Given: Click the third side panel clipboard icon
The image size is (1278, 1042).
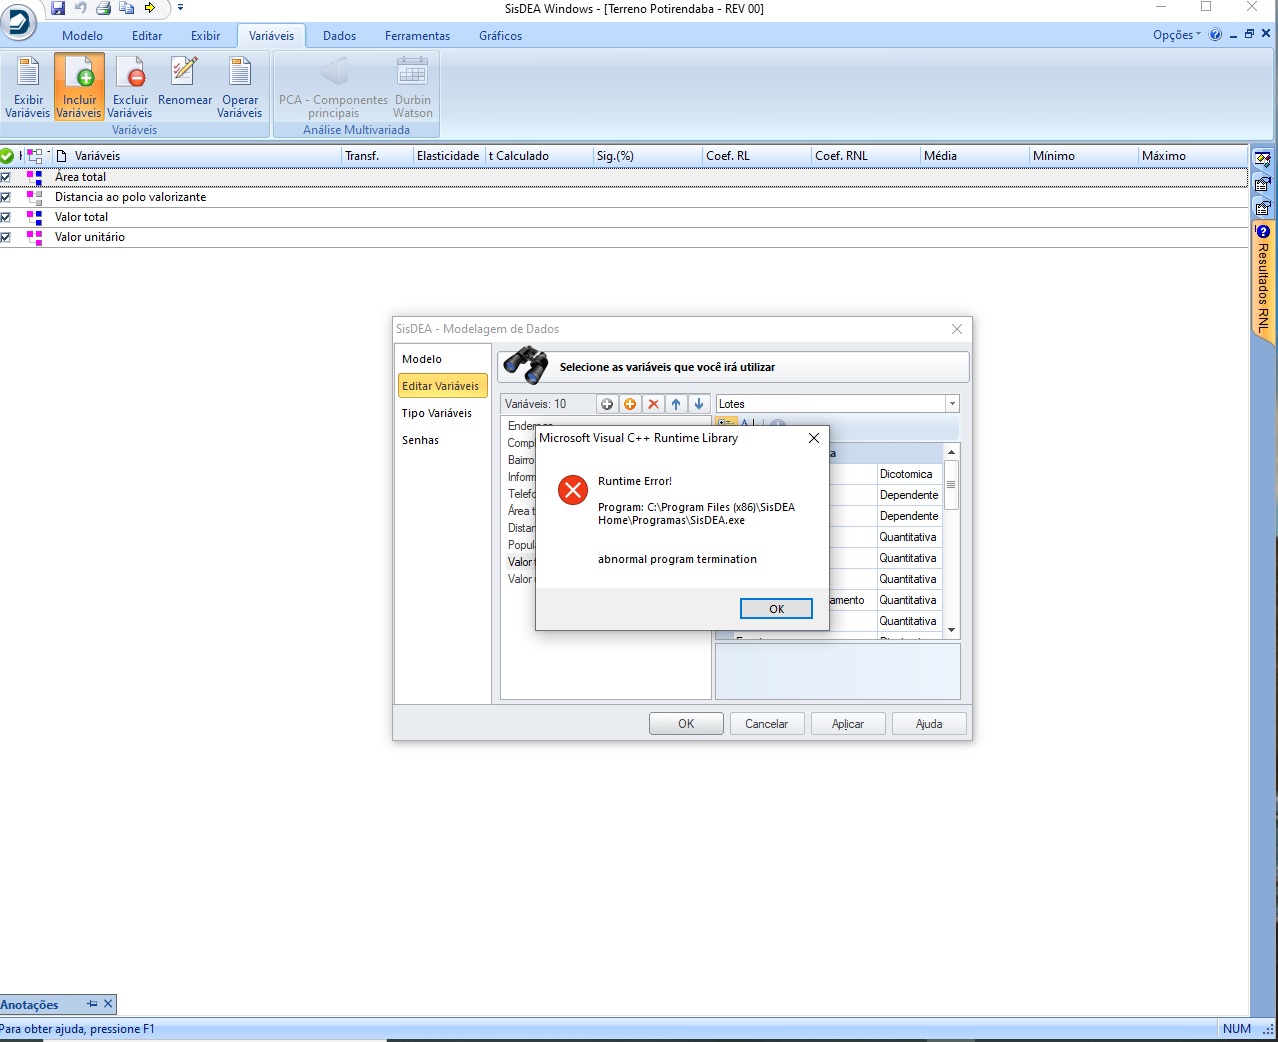Looking at the screenshot, I should point(1263,208).
